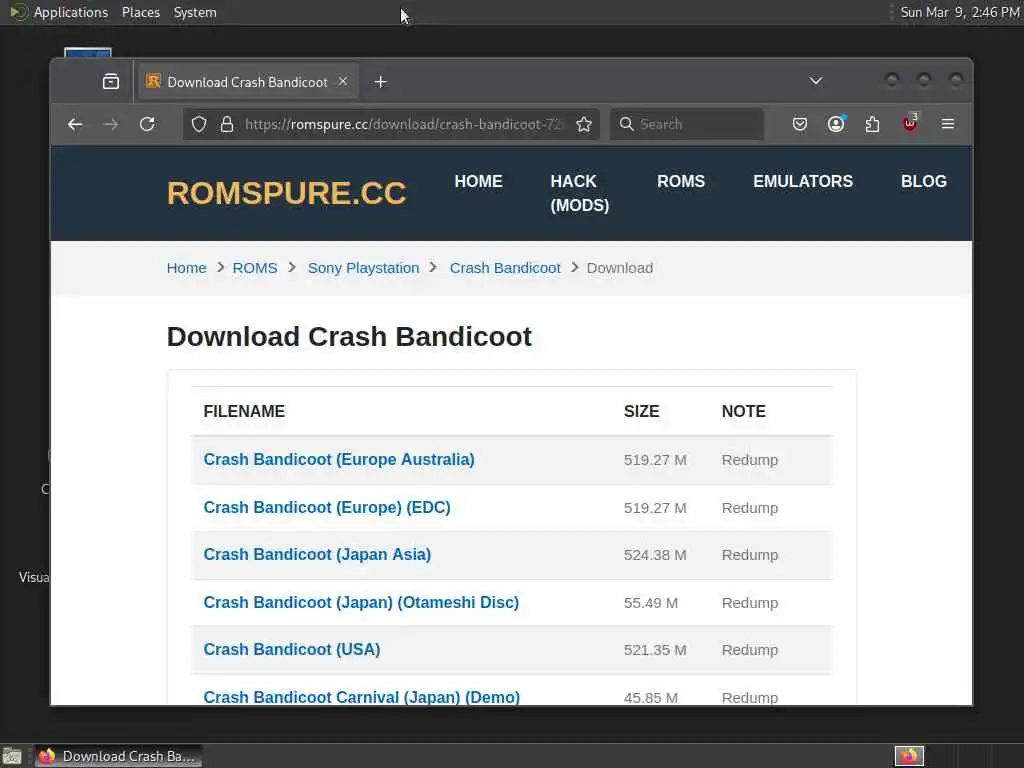Download Crash Bandicoot (Europe) (EDC)

pyautogui.click(x=327, y=507)
